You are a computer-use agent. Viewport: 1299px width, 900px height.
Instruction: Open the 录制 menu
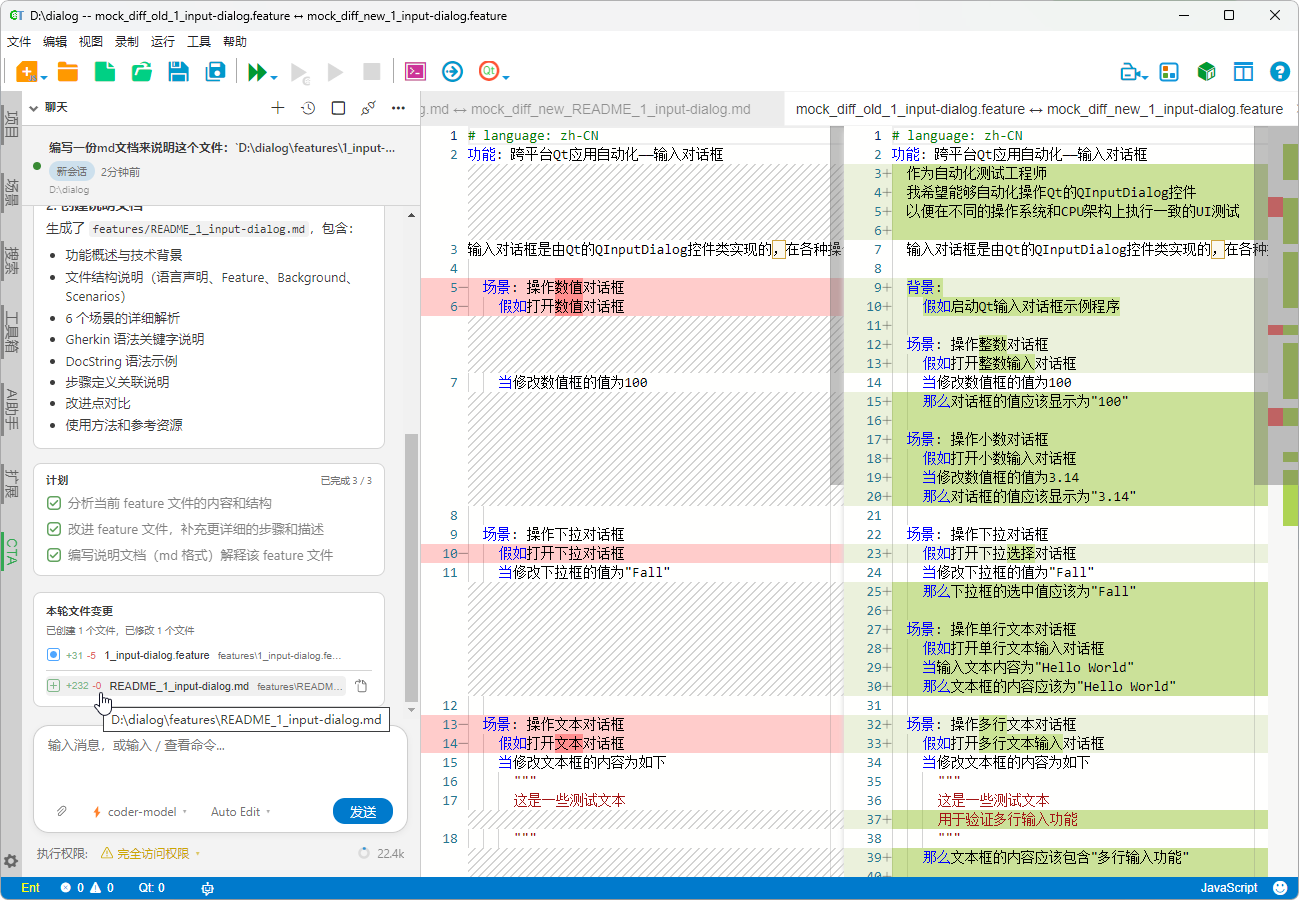127,42
